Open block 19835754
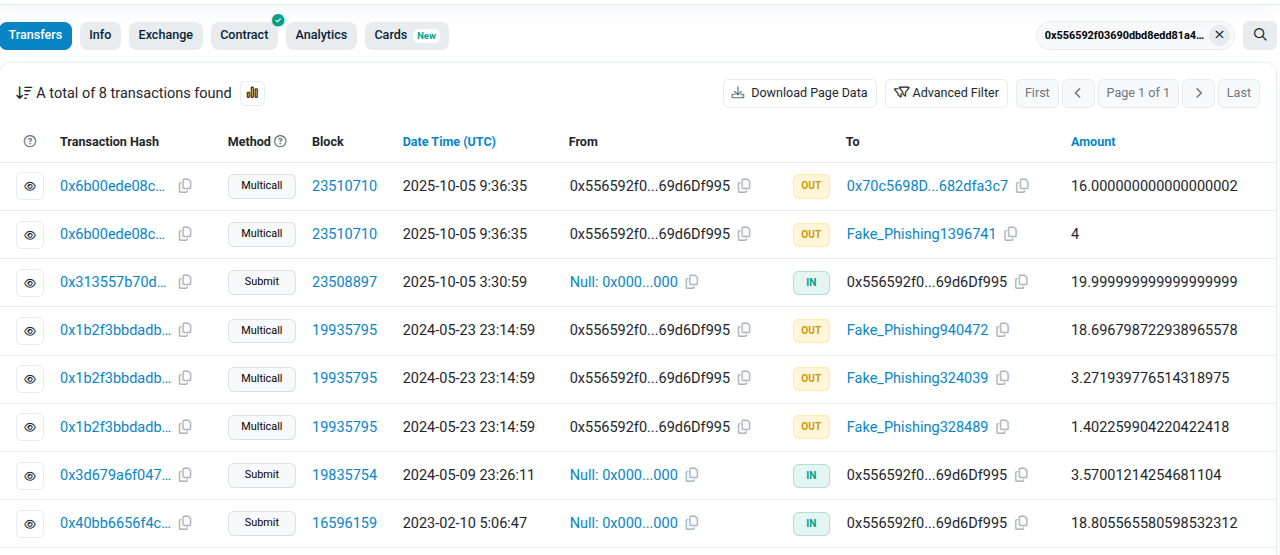Image resolution: width=1280 pixels, height=555 pixels. 345,475
